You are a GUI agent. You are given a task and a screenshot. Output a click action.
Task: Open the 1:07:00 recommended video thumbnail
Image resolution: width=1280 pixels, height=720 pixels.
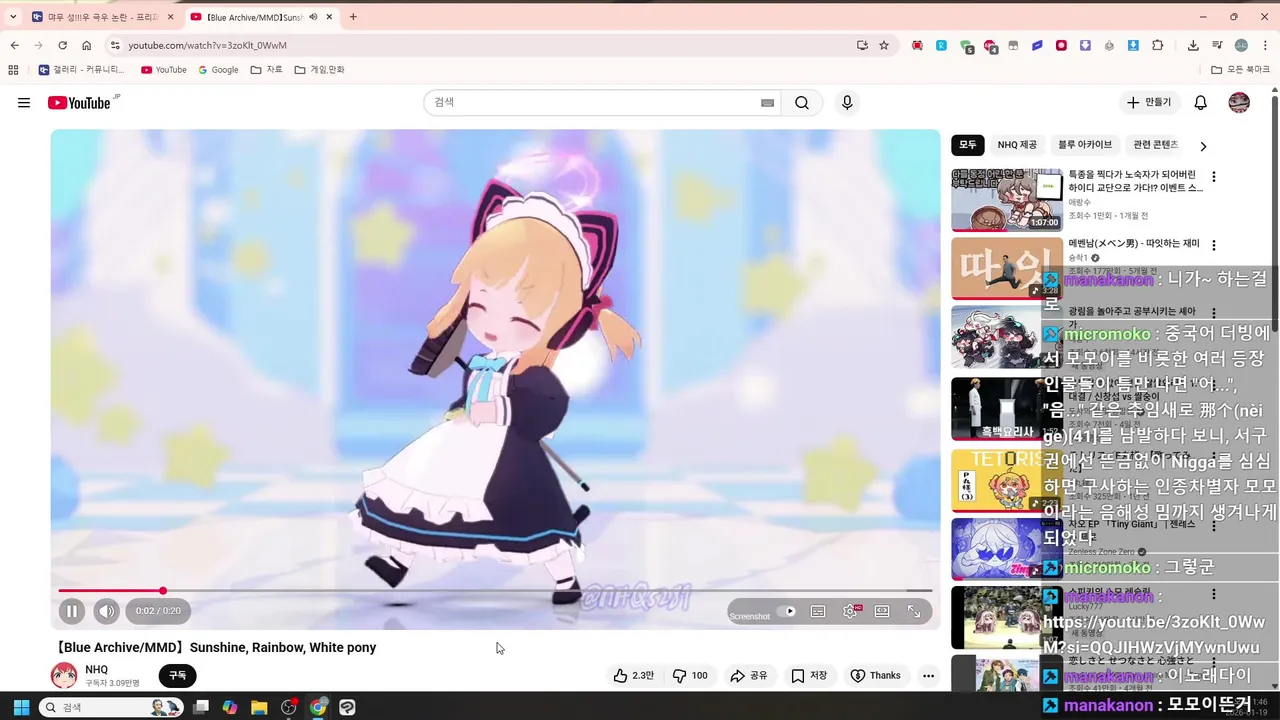[x=1007, y=200]
